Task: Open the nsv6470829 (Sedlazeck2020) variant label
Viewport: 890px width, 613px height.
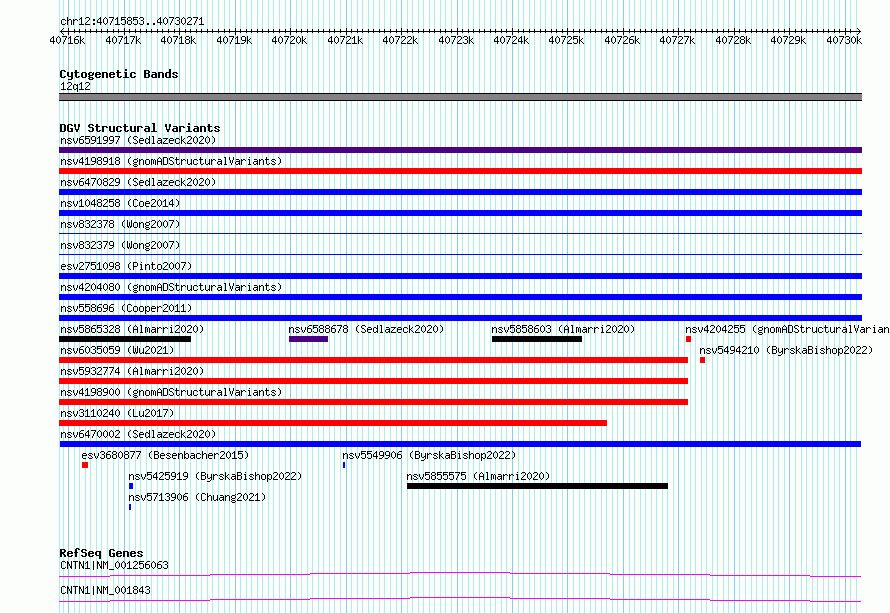Action: (x=138, y=182)
